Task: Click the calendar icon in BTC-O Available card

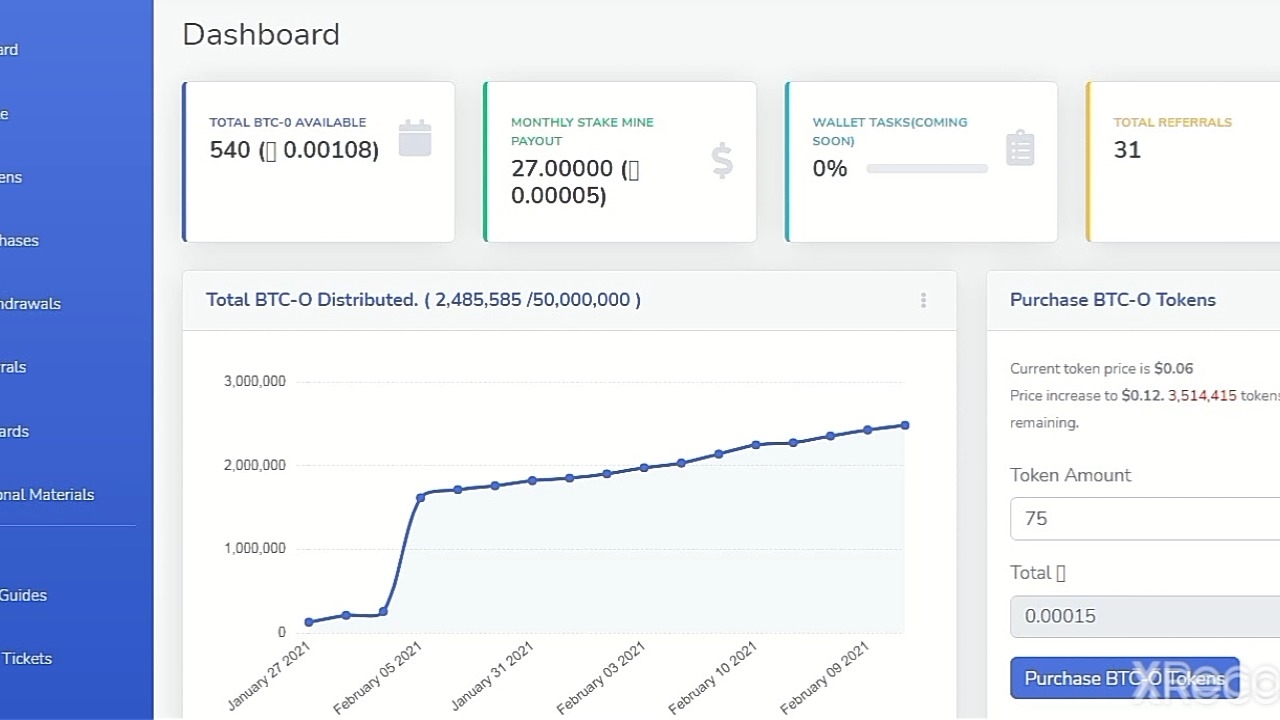Action: 415,138
